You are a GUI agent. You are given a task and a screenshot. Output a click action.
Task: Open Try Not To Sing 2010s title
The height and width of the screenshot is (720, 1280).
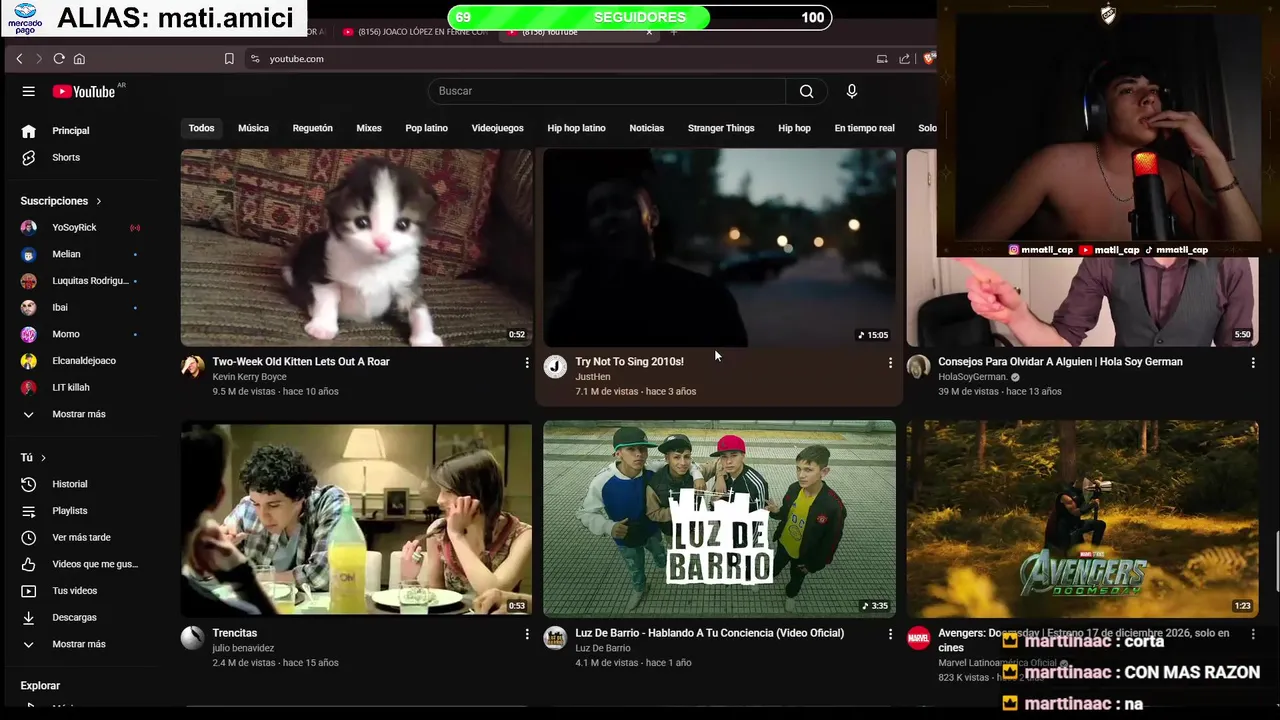click(629, 362)
